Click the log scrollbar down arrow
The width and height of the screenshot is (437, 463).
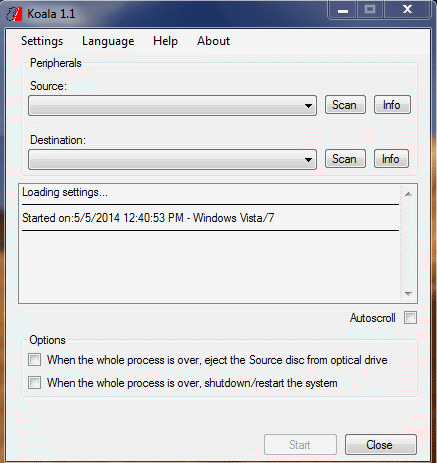click(408, 294)
